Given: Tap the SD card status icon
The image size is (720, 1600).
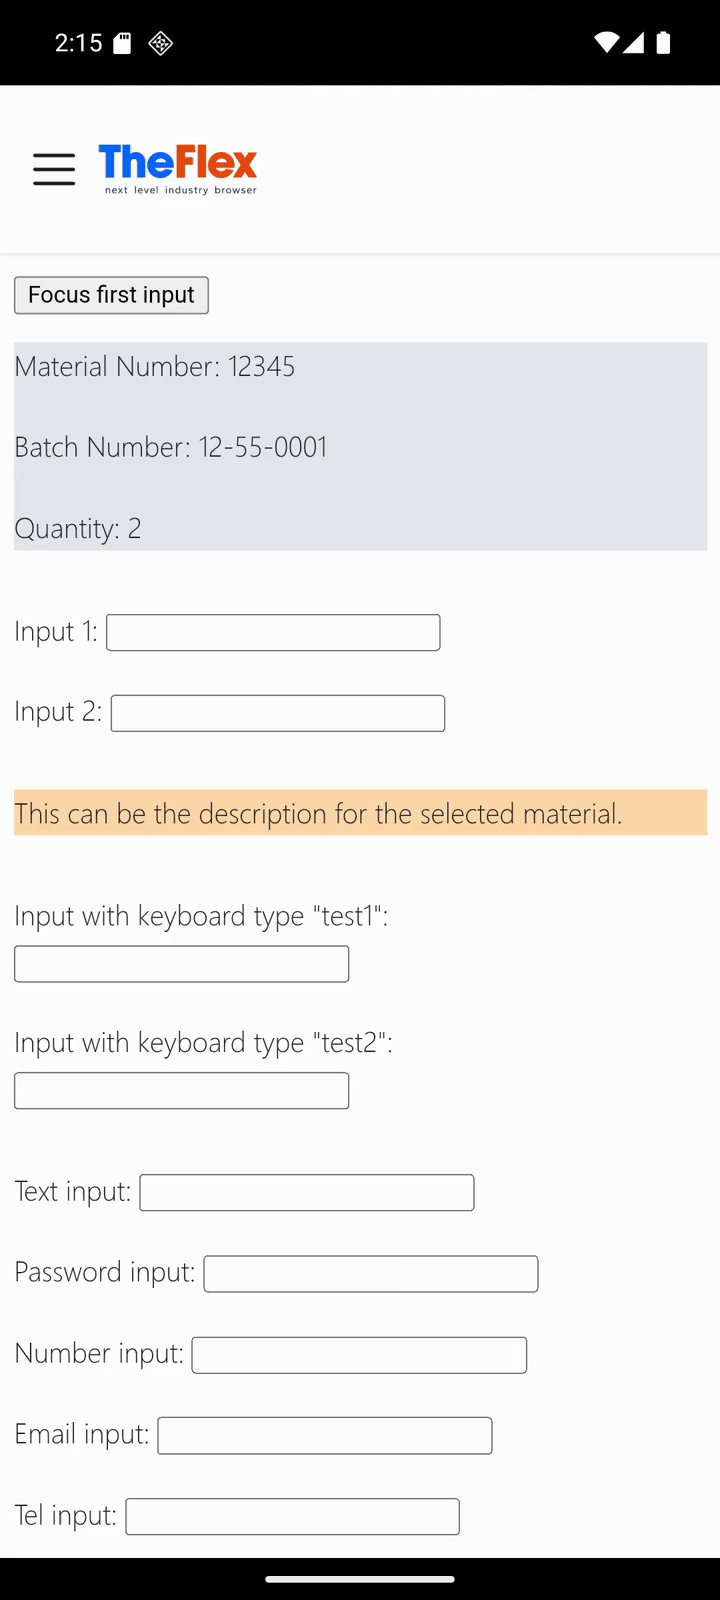Looking at the screenshot, I should click(x=122, y=42).
